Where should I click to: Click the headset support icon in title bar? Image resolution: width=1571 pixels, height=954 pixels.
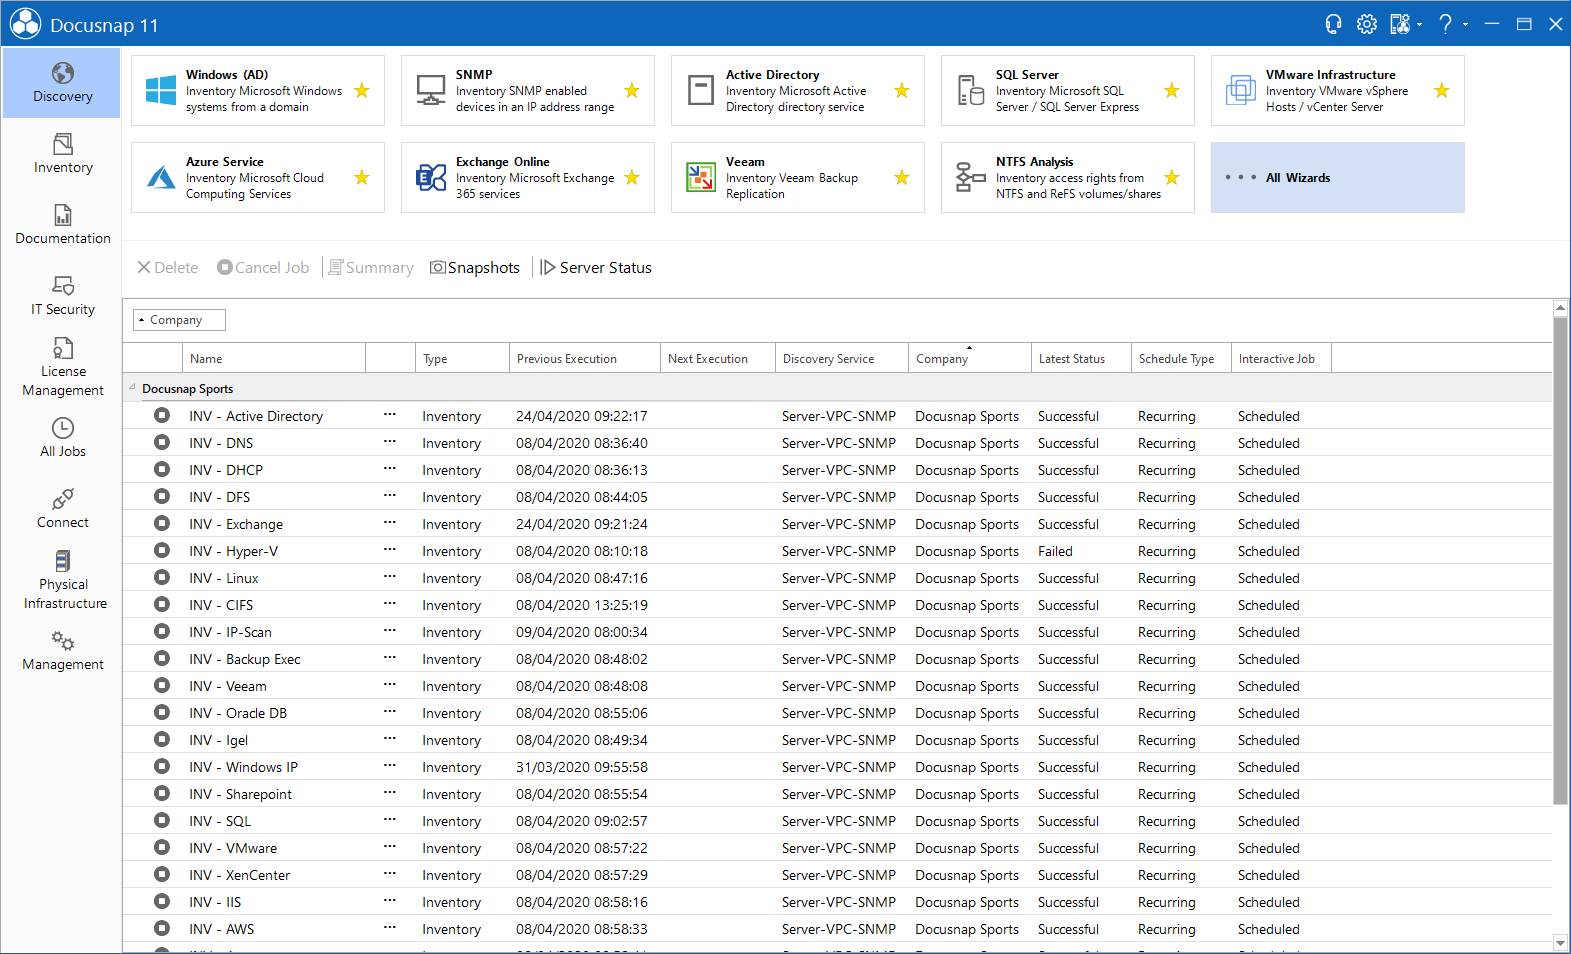point(1333,24)
